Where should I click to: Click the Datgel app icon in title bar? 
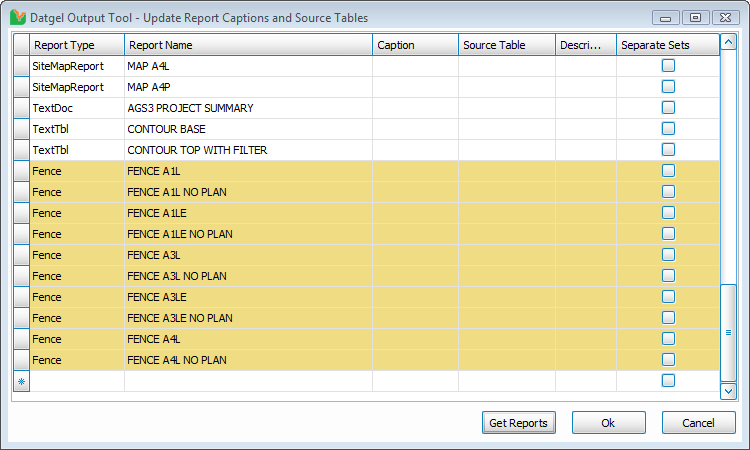(17, 17)
